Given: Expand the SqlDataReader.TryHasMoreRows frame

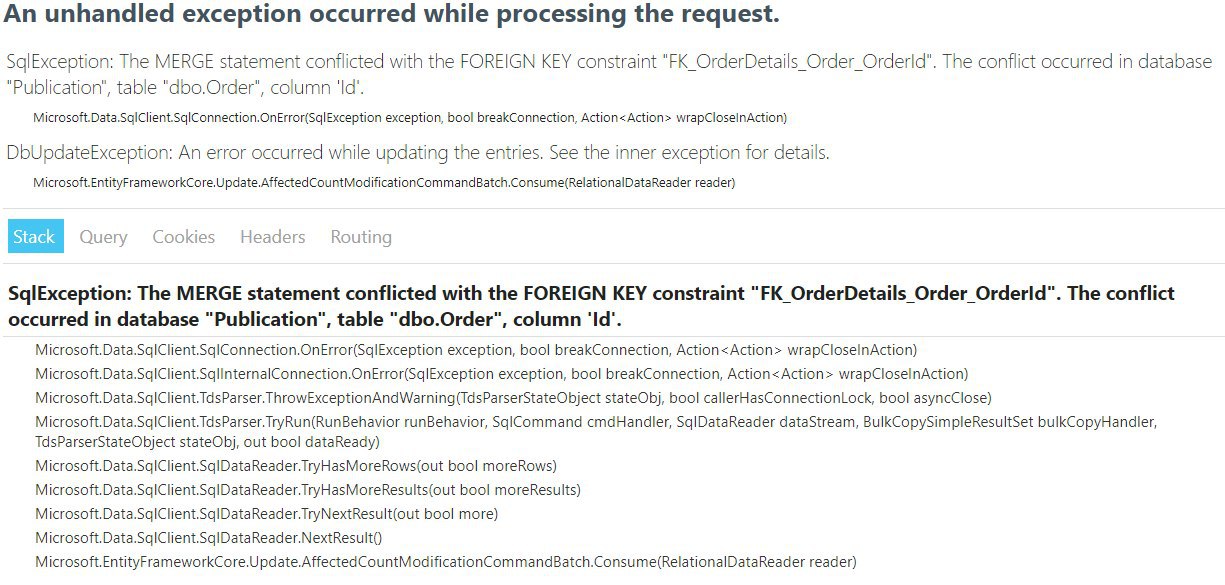Looking at the screenshot, I should [296, 466].
